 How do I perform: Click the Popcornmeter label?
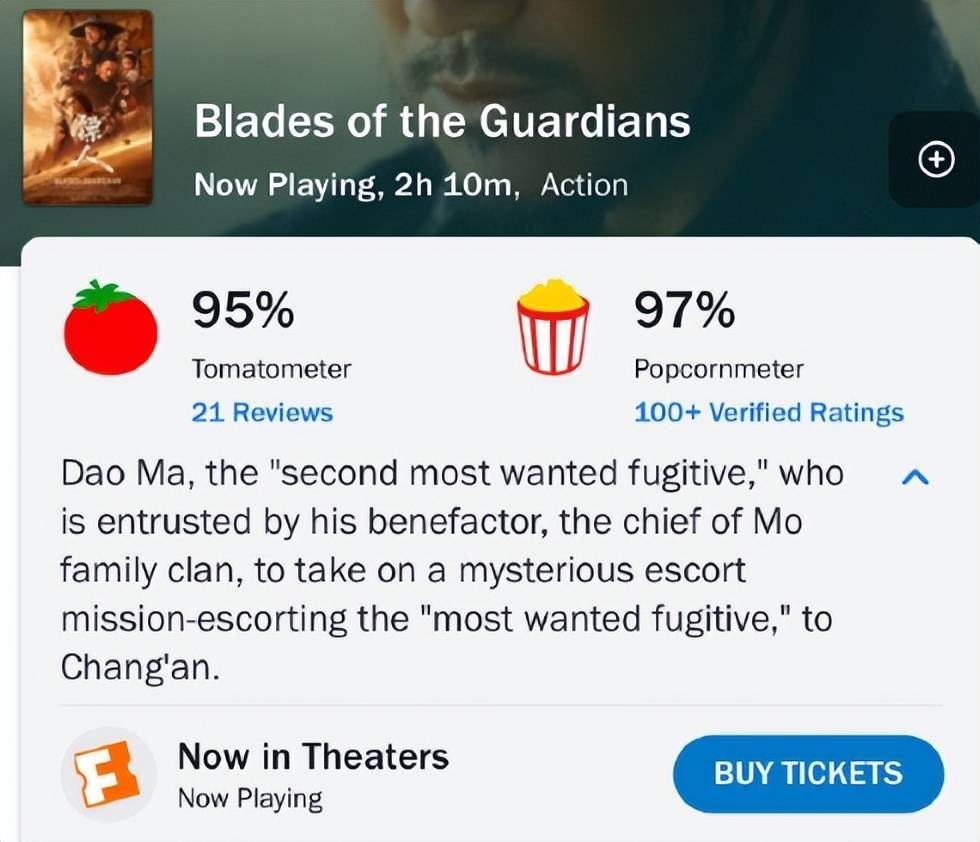(718, 369)
